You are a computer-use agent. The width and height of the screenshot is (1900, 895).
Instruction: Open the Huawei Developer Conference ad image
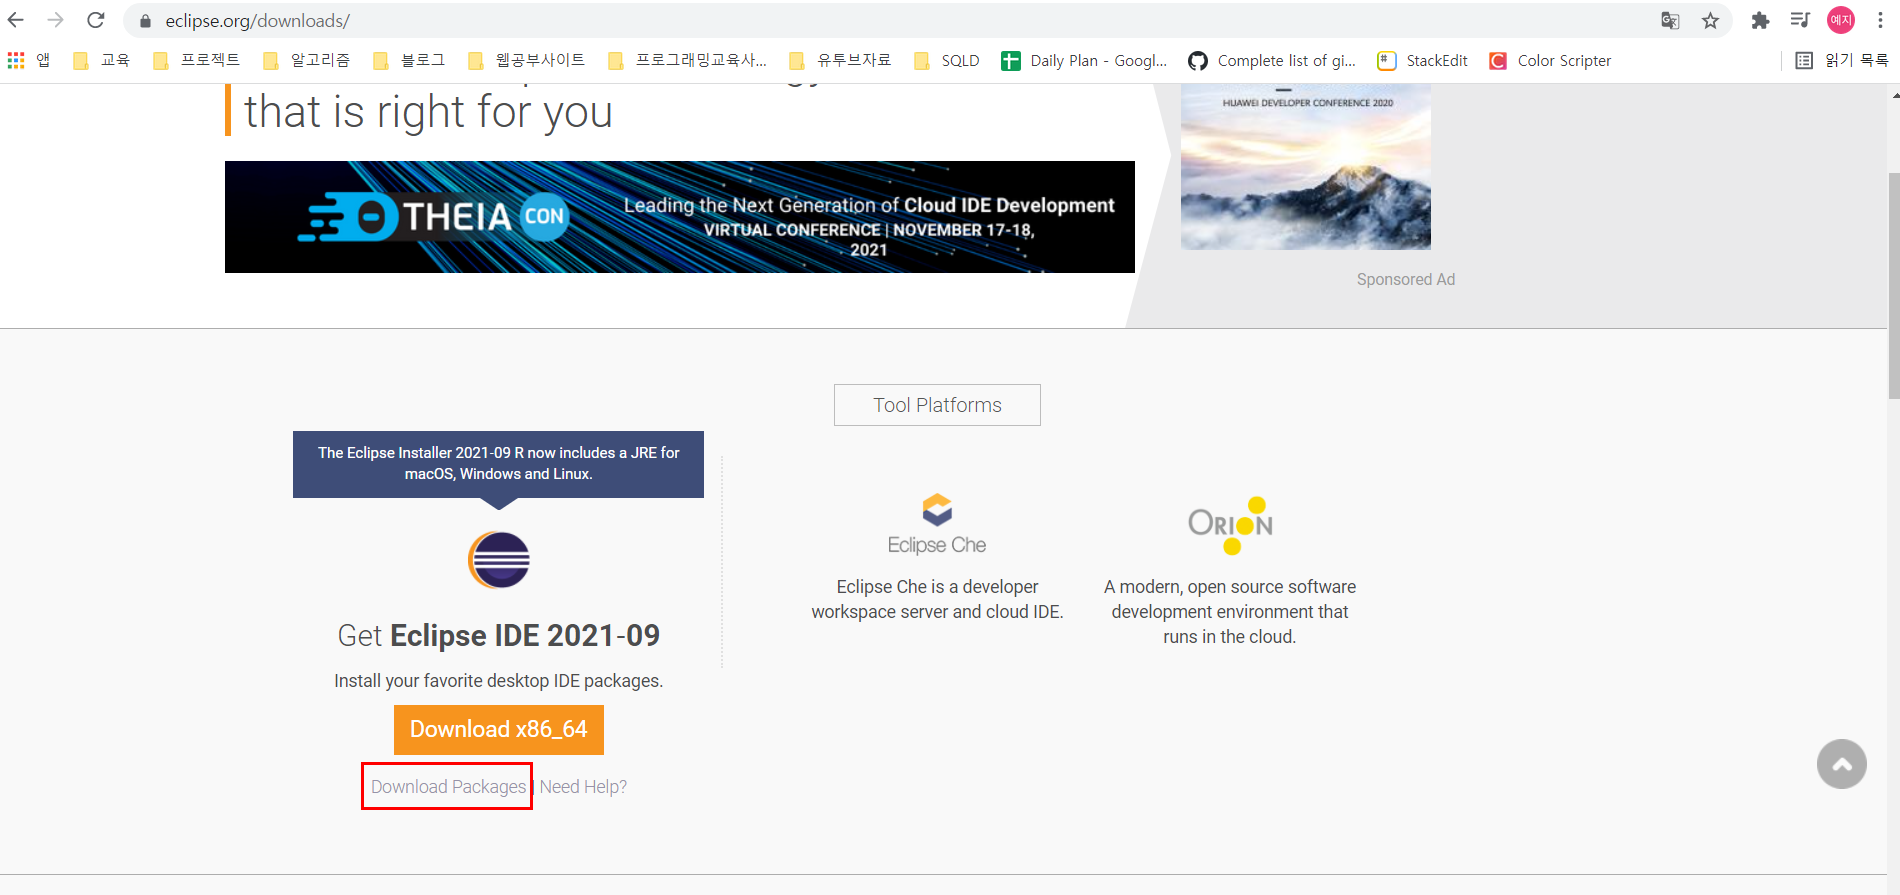click(x=1306, y=167)
